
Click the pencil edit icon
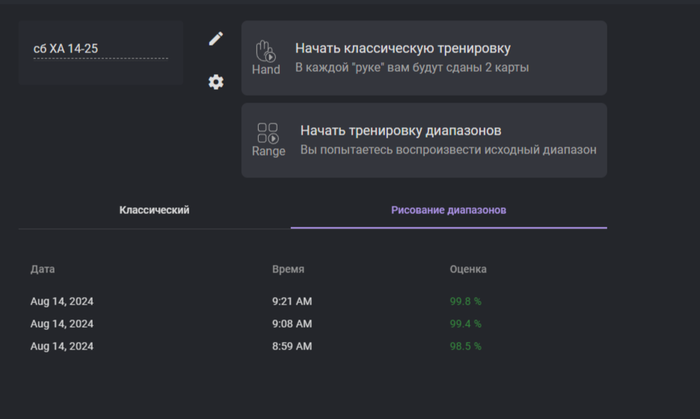[216, 39]
